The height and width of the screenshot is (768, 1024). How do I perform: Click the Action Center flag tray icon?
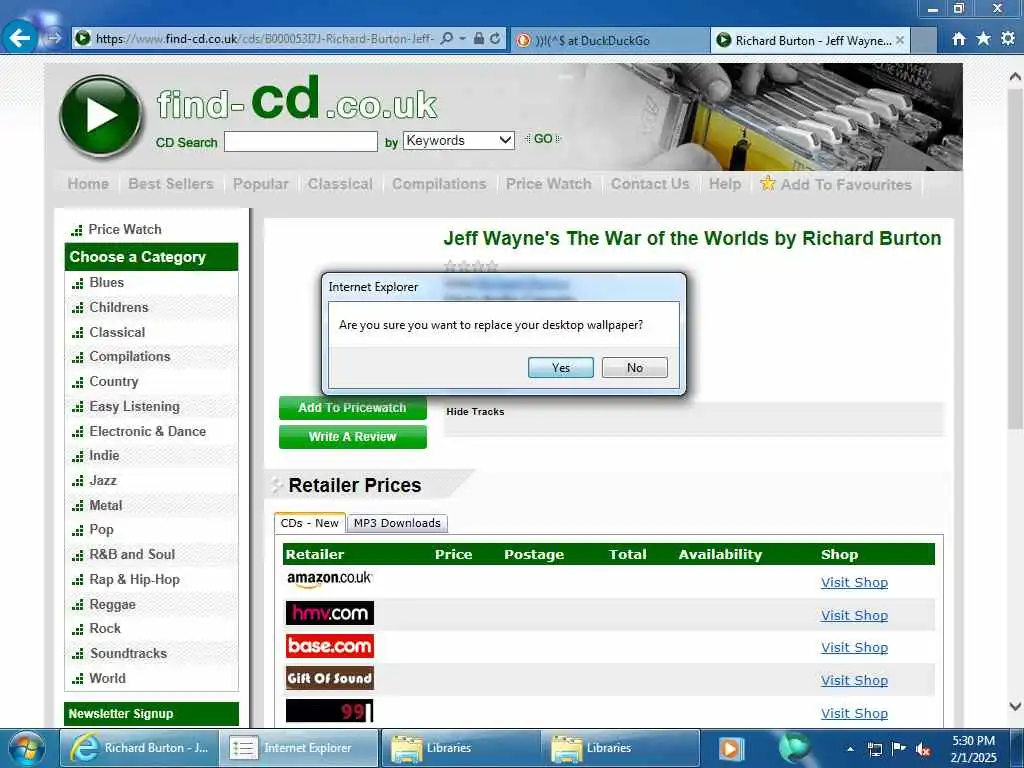[x=899, y=748]
